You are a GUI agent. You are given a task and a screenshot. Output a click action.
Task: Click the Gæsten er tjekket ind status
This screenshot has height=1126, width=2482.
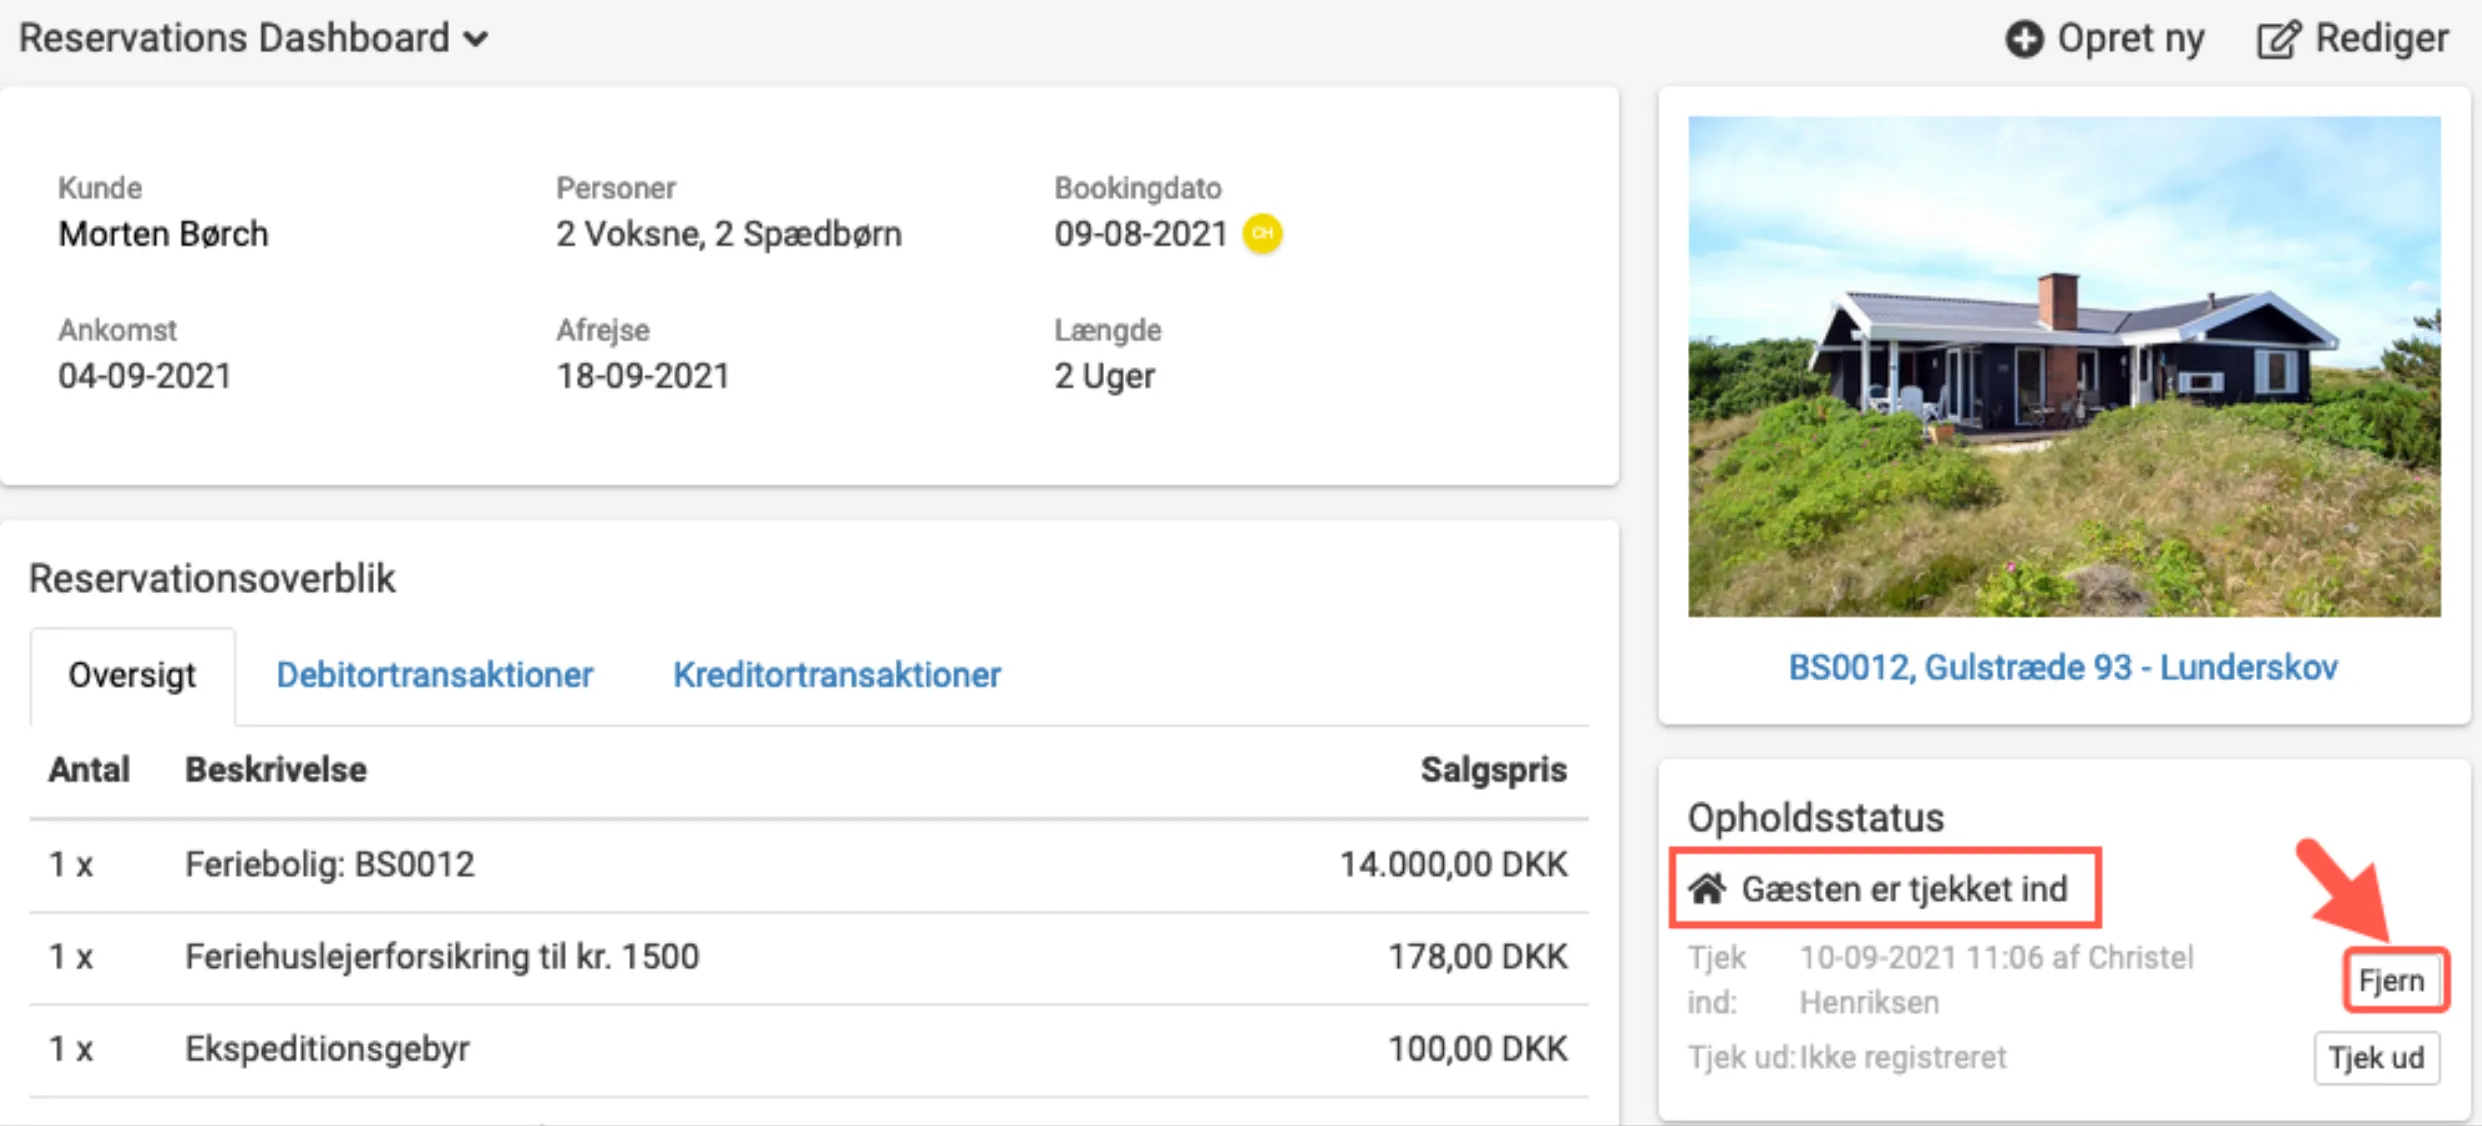1903,888
